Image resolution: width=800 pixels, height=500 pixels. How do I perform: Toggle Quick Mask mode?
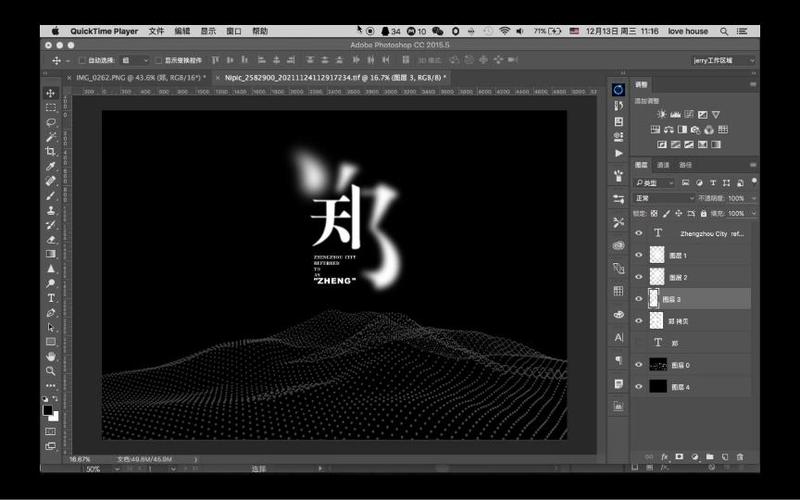(51, 432)
